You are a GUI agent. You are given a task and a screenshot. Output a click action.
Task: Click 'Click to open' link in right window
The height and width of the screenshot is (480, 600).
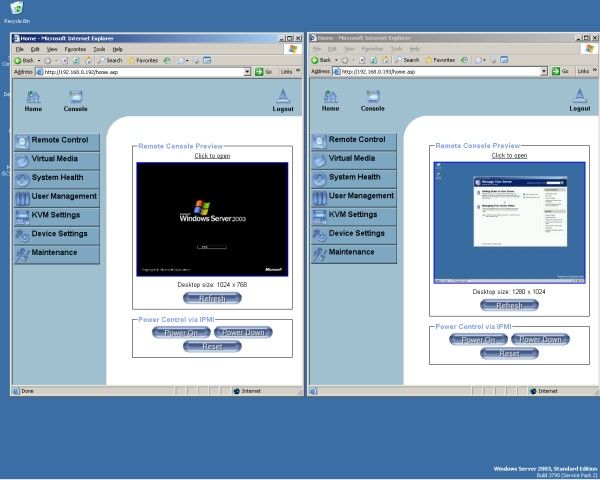pos(509,155)
